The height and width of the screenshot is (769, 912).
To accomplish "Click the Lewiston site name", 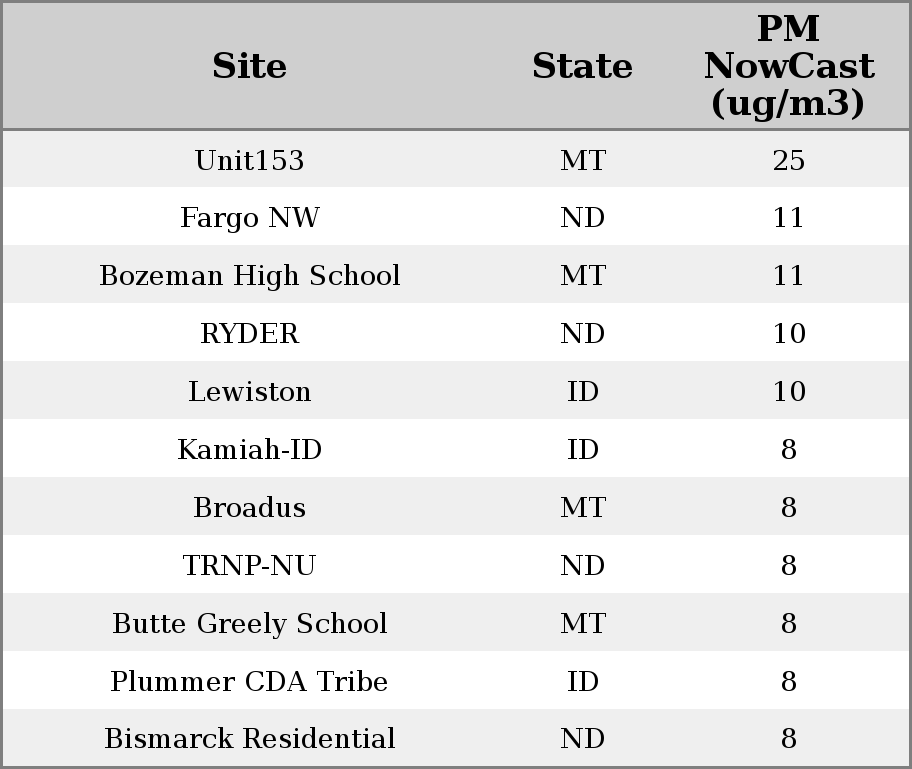I will pyautogui.click(x=249, y=392).
